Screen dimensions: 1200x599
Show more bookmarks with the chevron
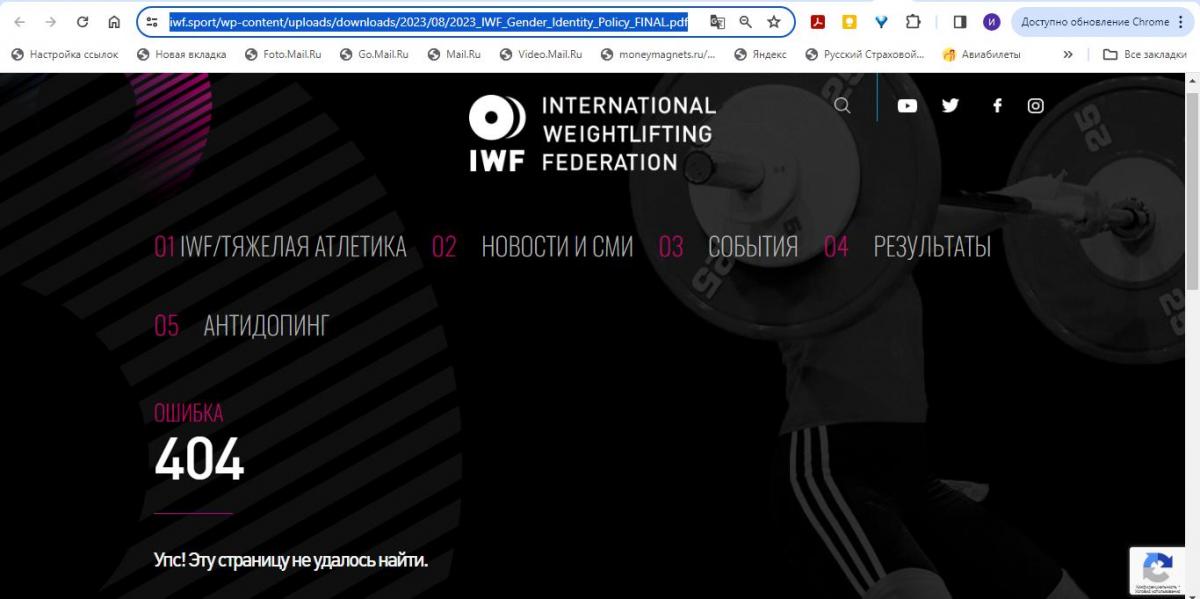[1068, 54]
